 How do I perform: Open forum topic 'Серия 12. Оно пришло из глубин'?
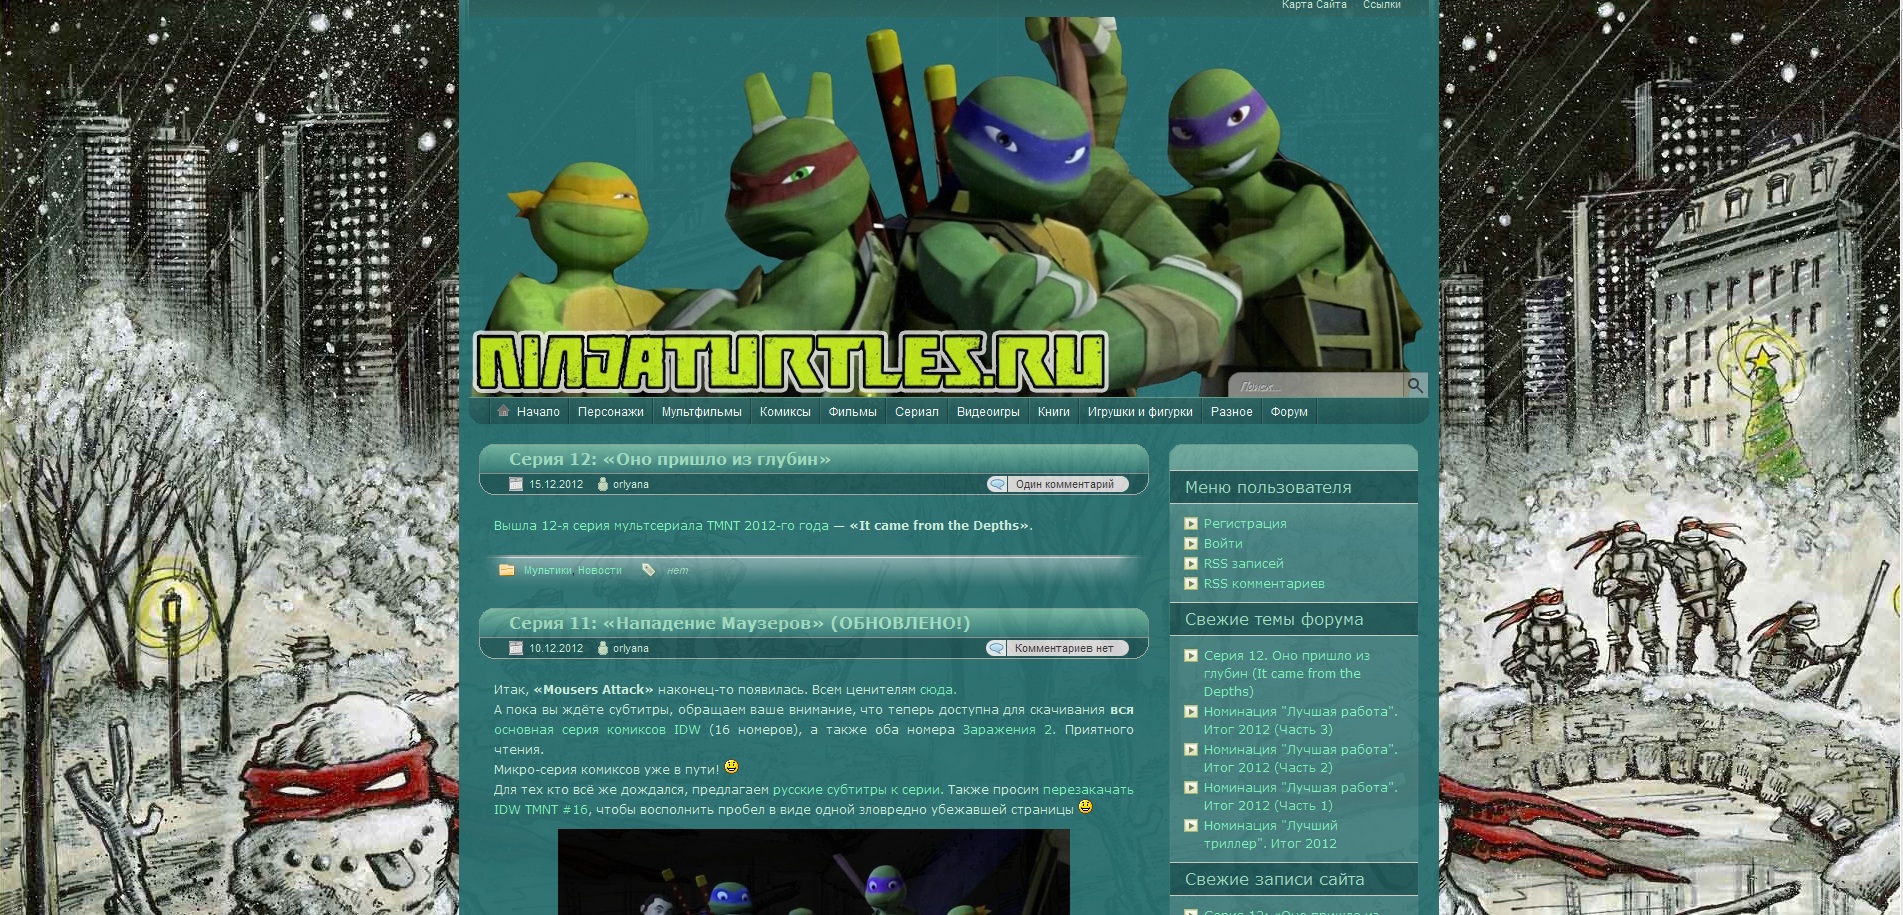tap(1287, 673)
